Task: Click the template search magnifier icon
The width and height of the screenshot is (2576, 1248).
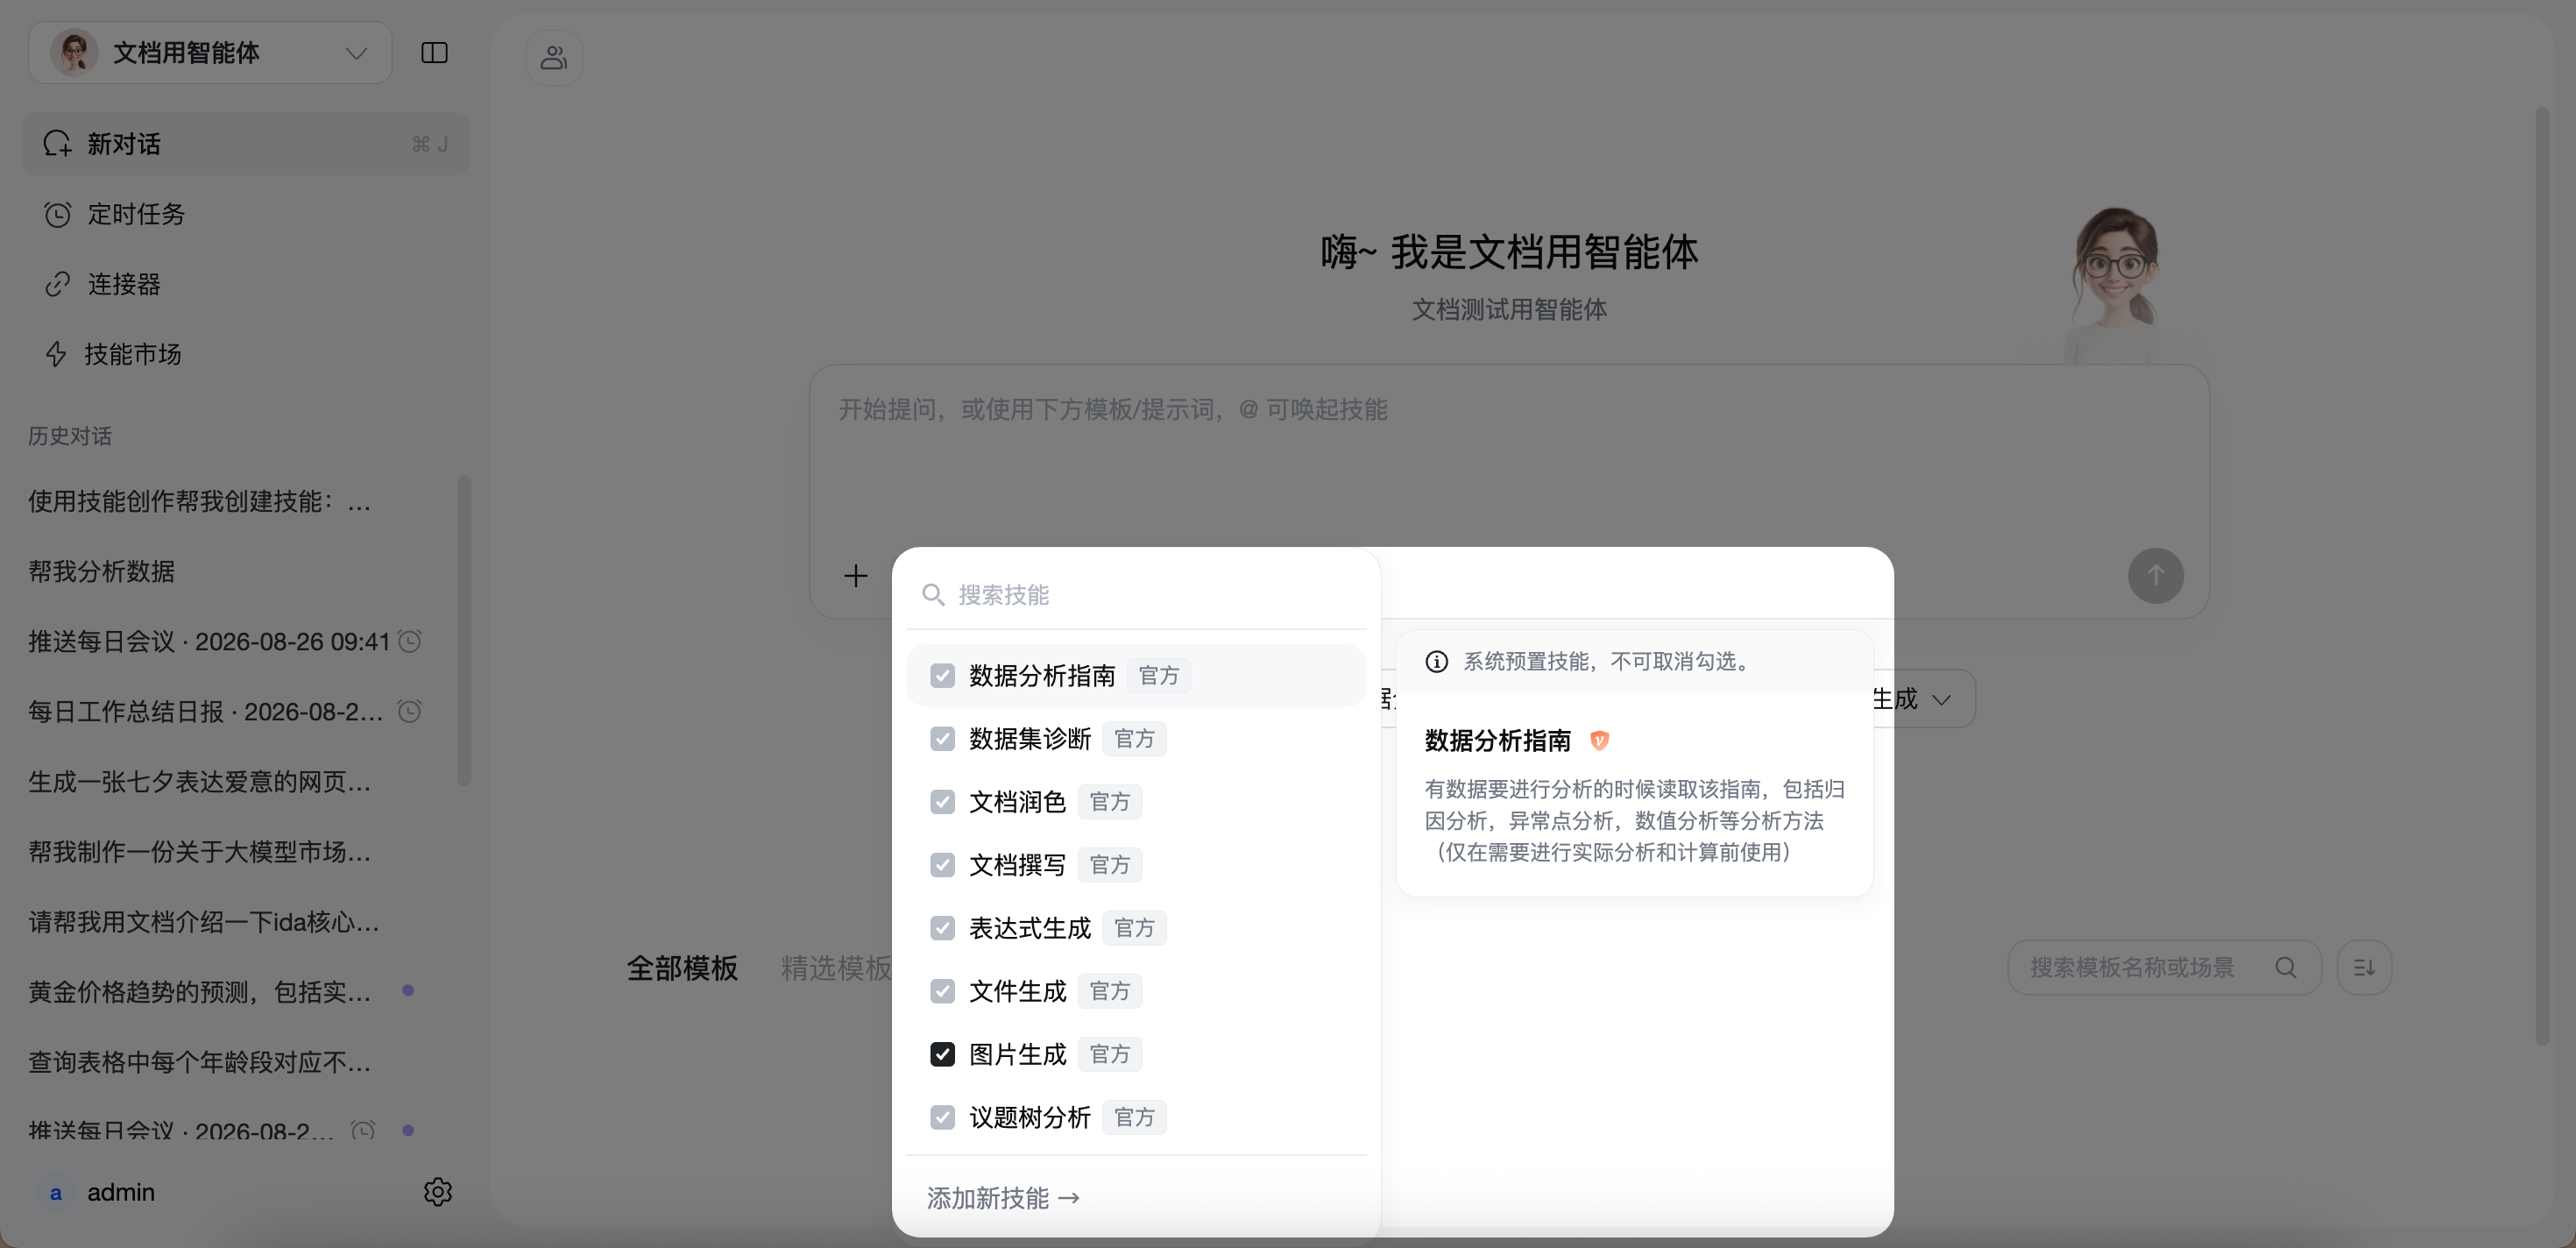Action: coord(2285,967)
